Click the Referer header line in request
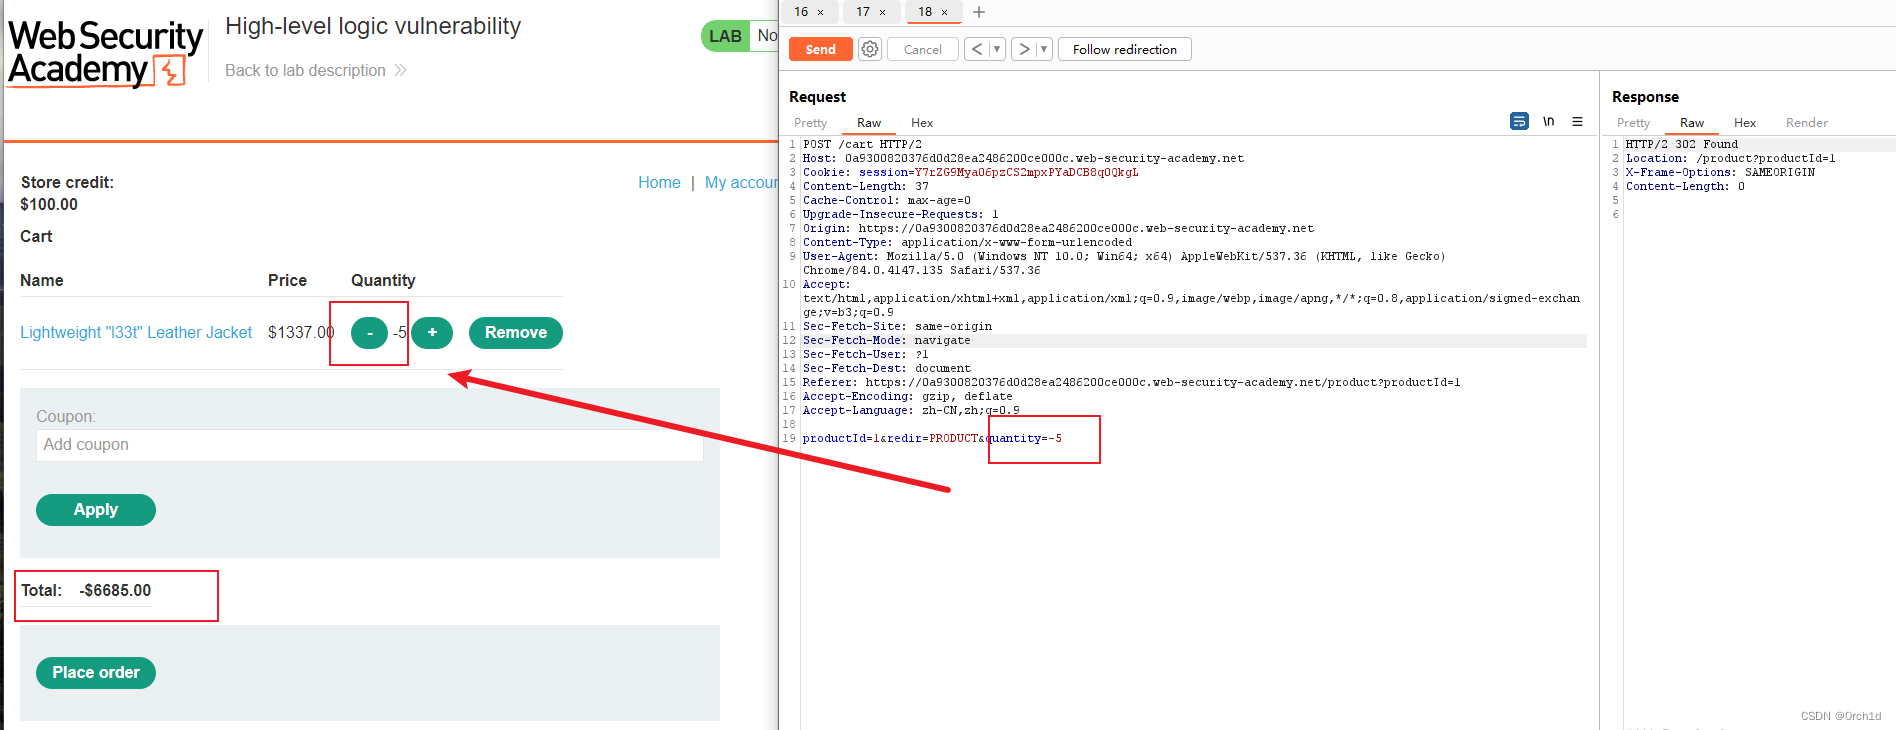Screen dimensions: 1896x730 point(1131,382)
